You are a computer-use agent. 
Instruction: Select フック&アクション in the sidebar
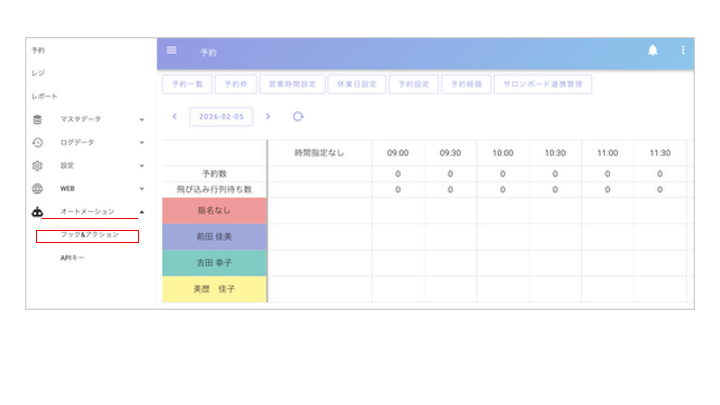click(x=88, y=235)
